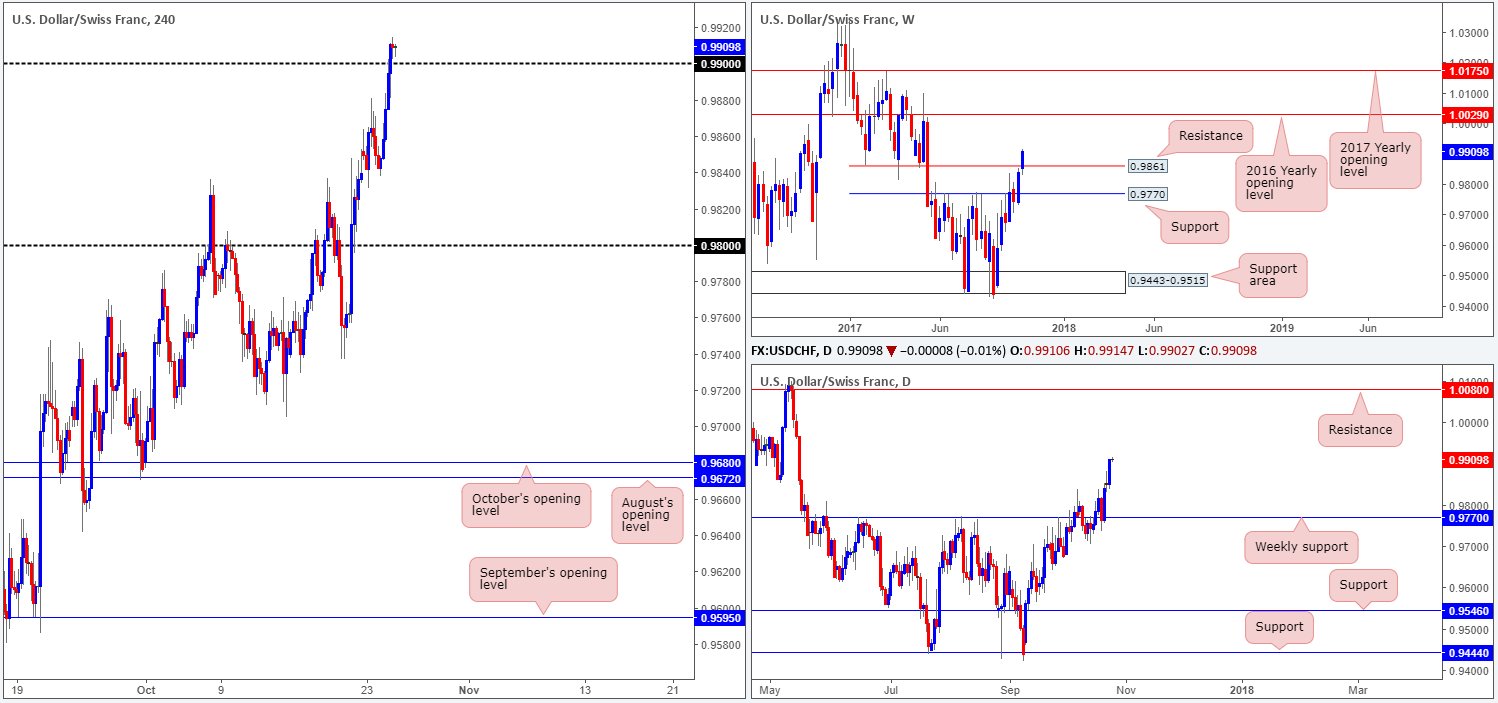Open the 'Support' callout pointing to 0.95460 line
This screenshot has width=1498, height=703.
(x=1363, y=585)
